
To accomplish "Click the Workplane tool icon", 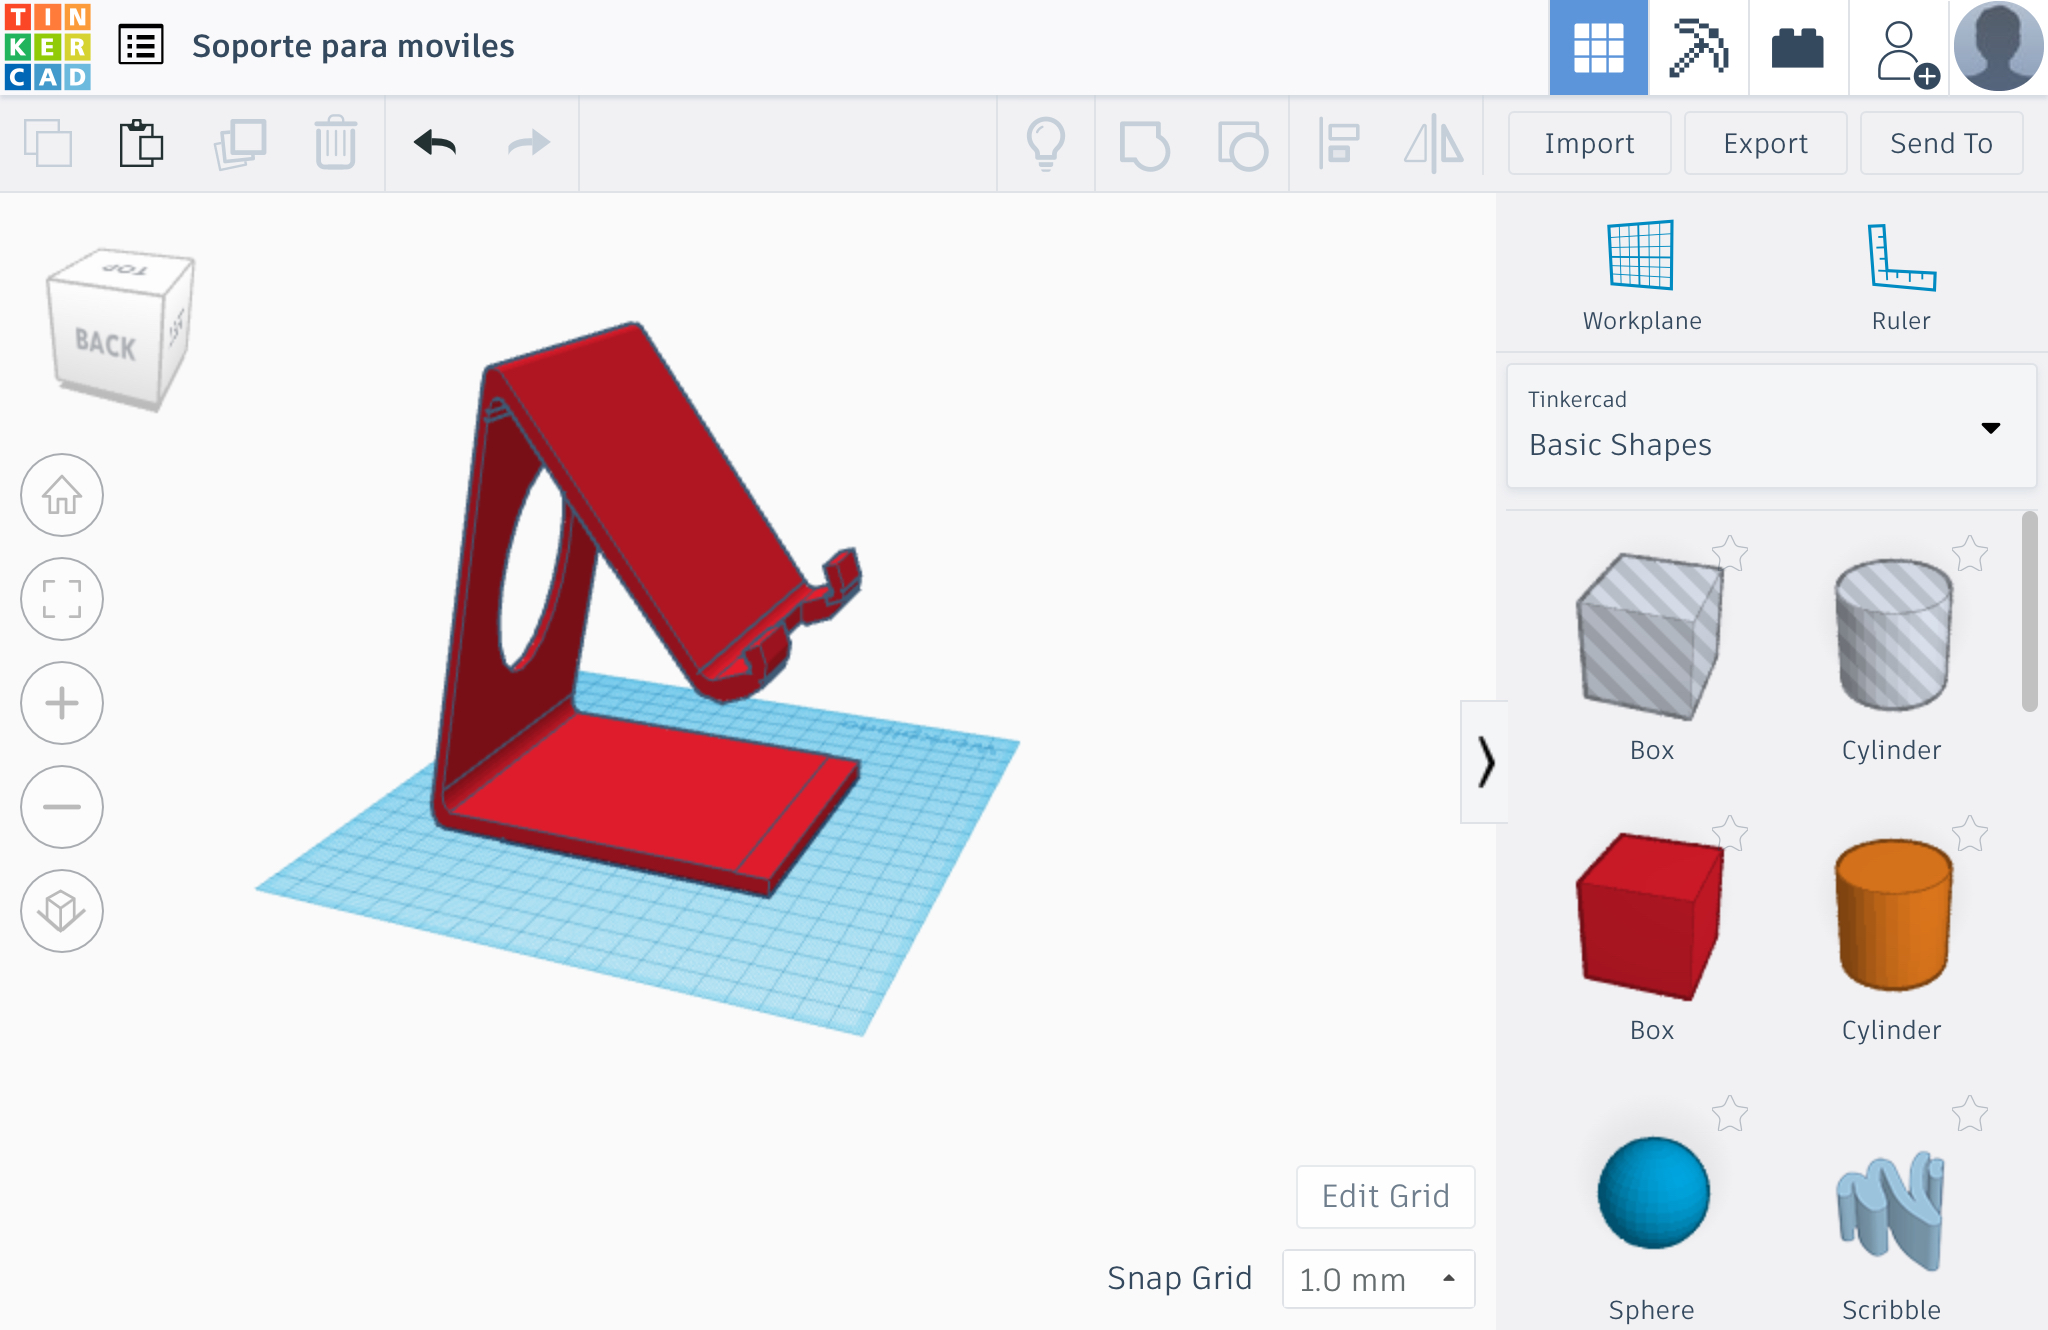I will (x=1640, y=255).
